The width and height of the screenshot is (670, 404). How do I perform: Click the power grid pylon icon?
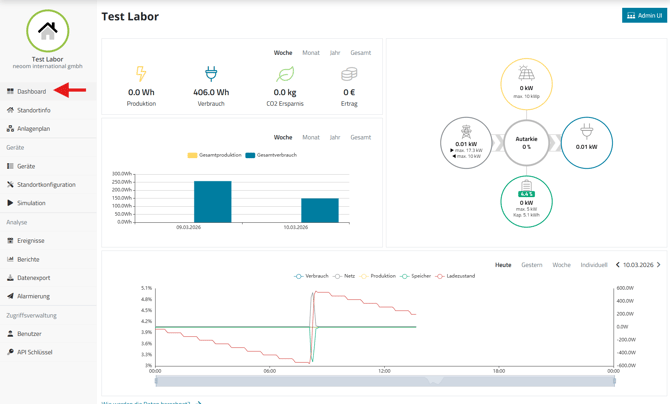click(x=466, y=133)
